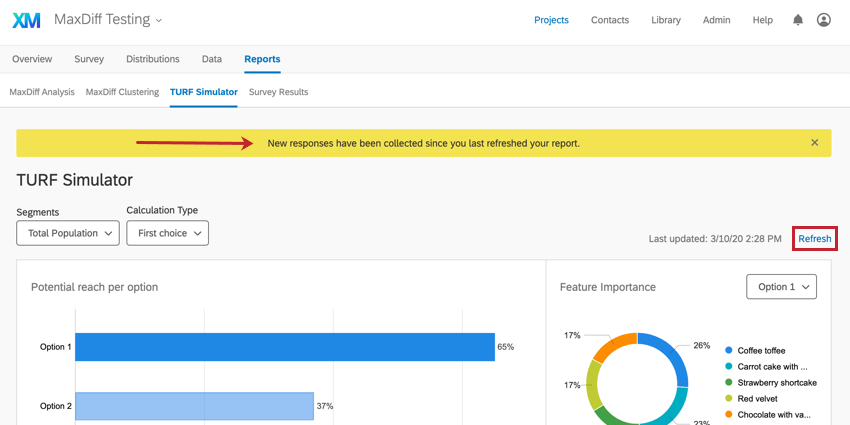
Task: Click the Option 2 light blue bar
Action: click(194, 406)
